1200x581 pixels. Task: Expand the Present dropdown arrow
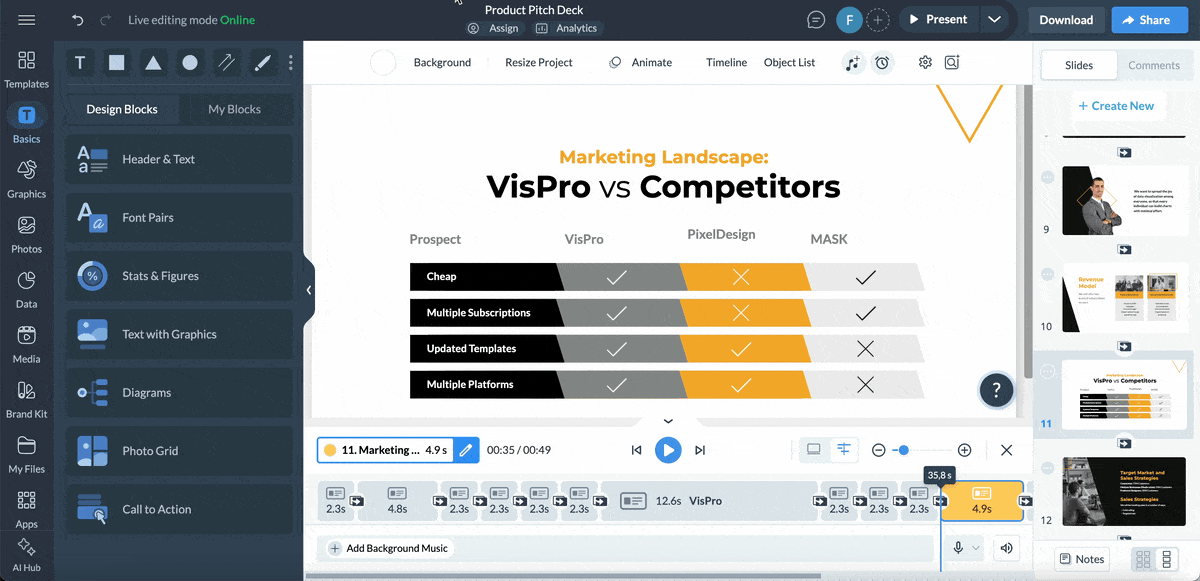pos(993,20)
